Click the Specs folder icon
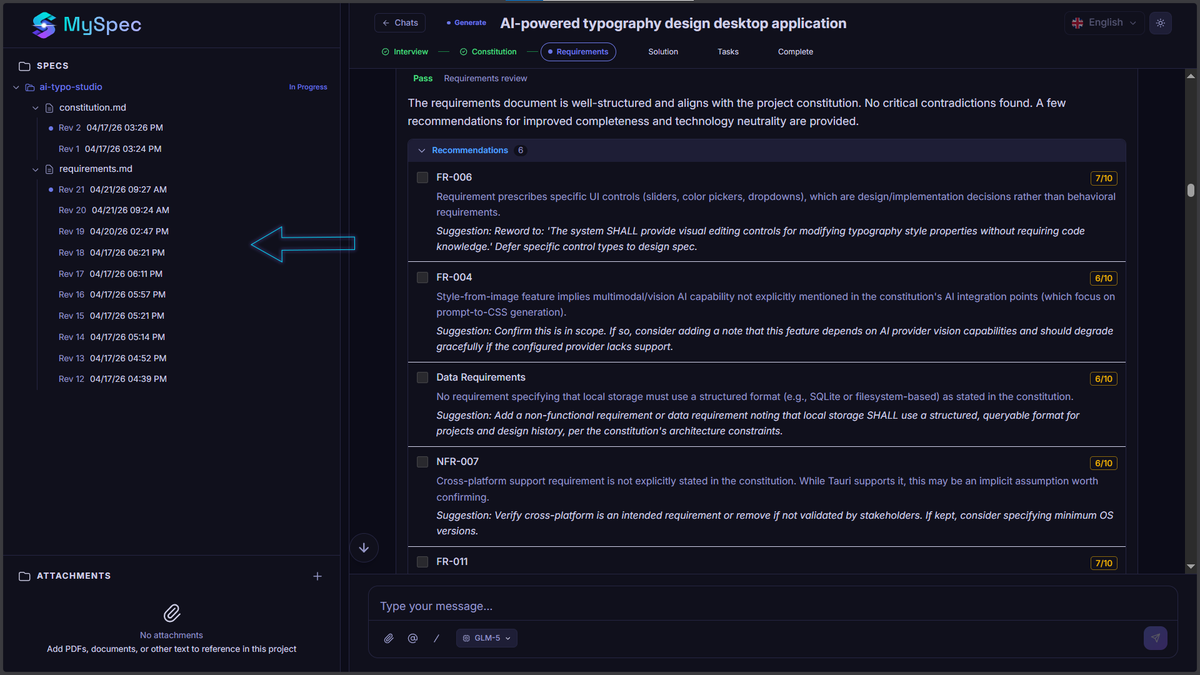Screen dimensions: 1200x675 click(24, 66)
